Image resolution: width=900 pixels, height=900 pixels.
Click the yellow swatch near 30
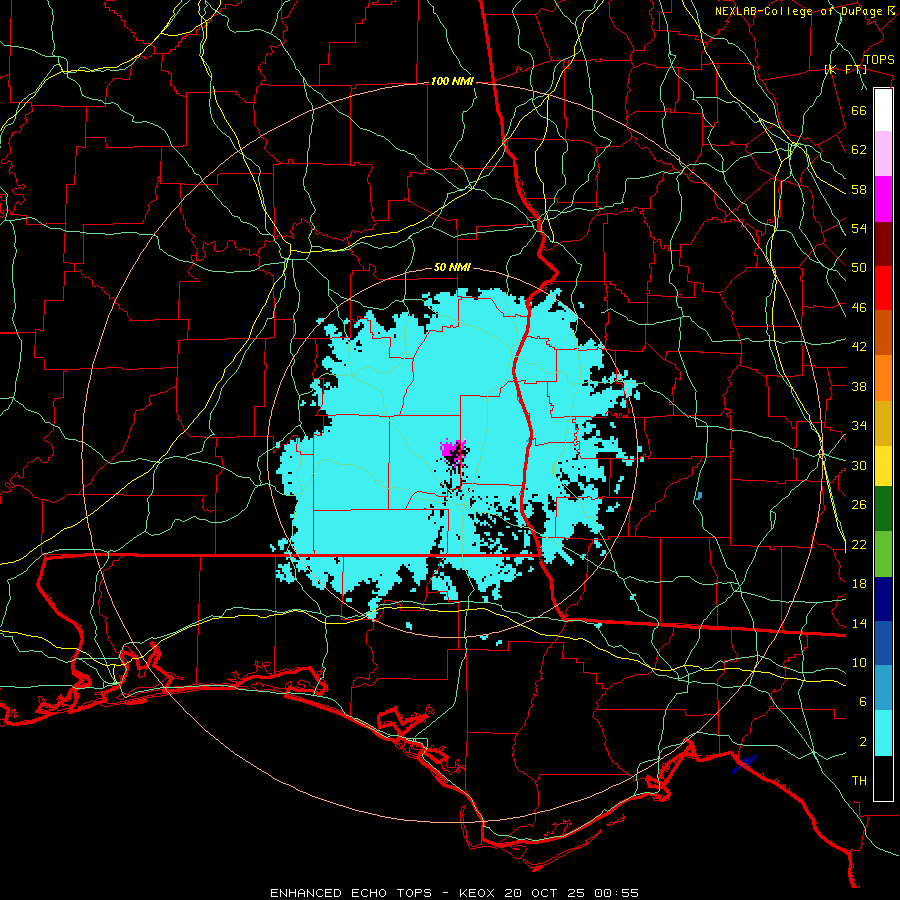[883, 466]
